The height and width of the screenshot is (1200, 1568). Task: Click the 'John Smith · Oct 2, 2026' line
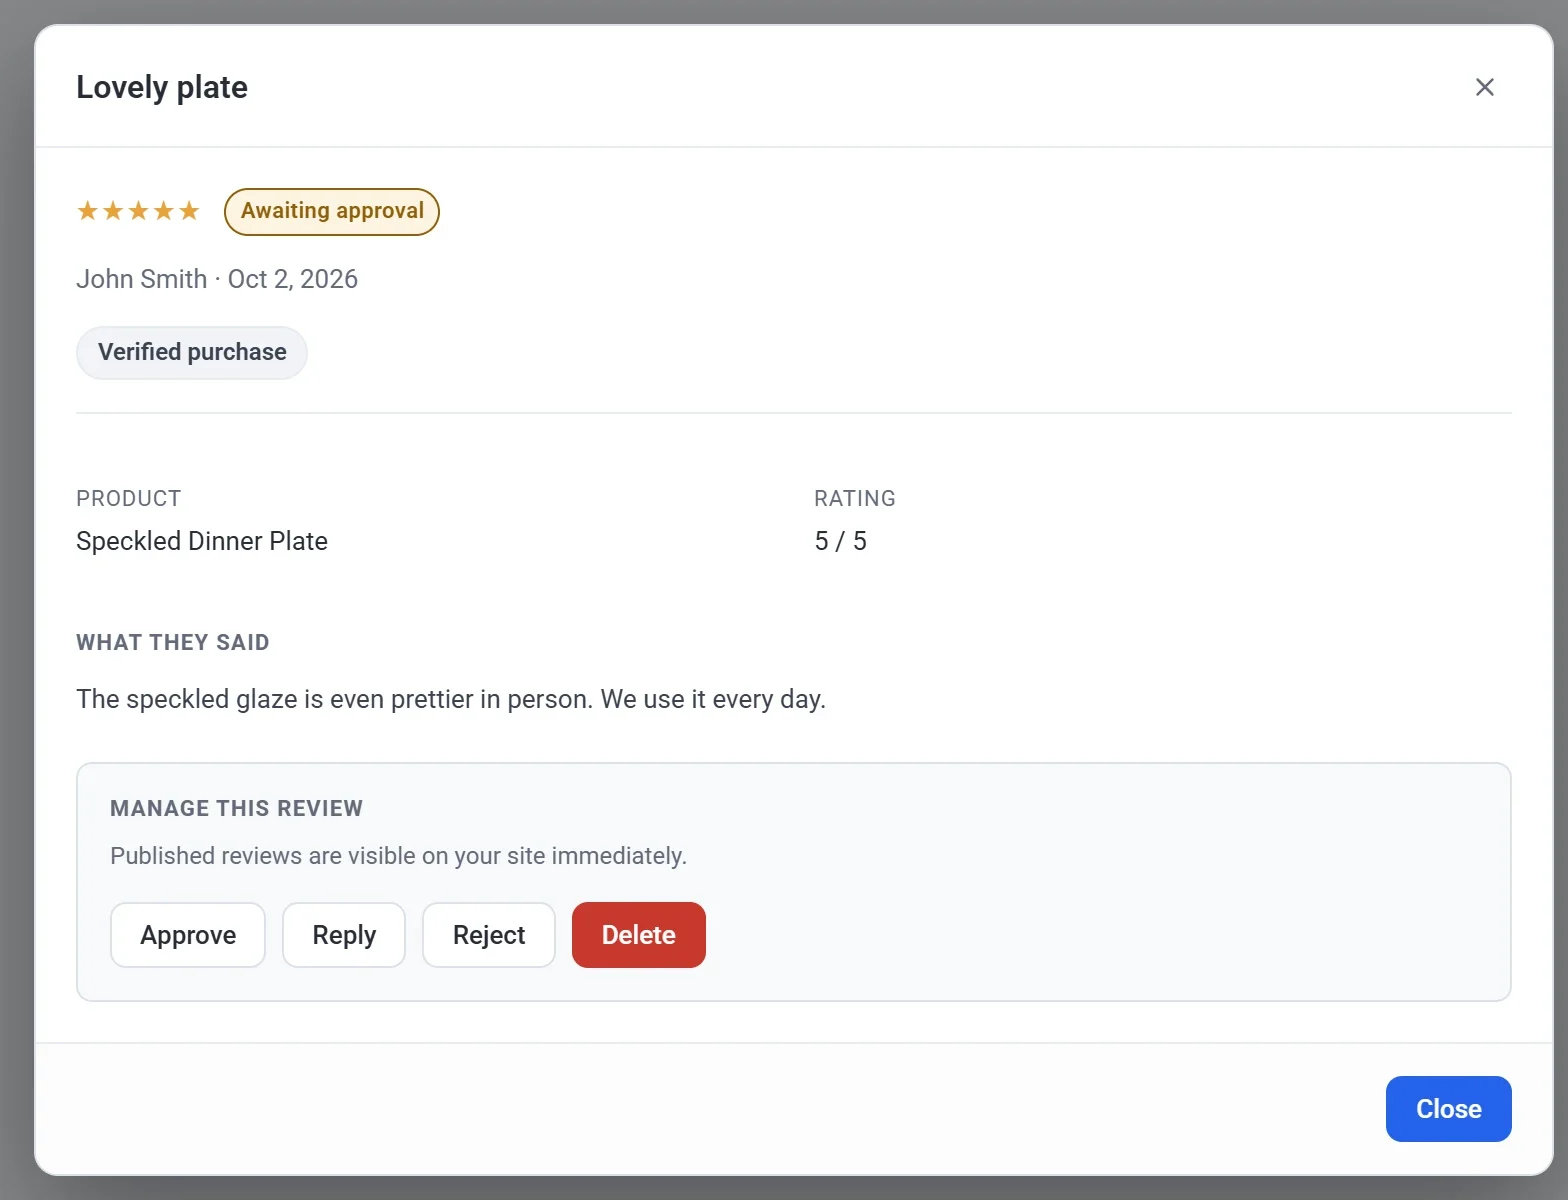coord(217,279)
